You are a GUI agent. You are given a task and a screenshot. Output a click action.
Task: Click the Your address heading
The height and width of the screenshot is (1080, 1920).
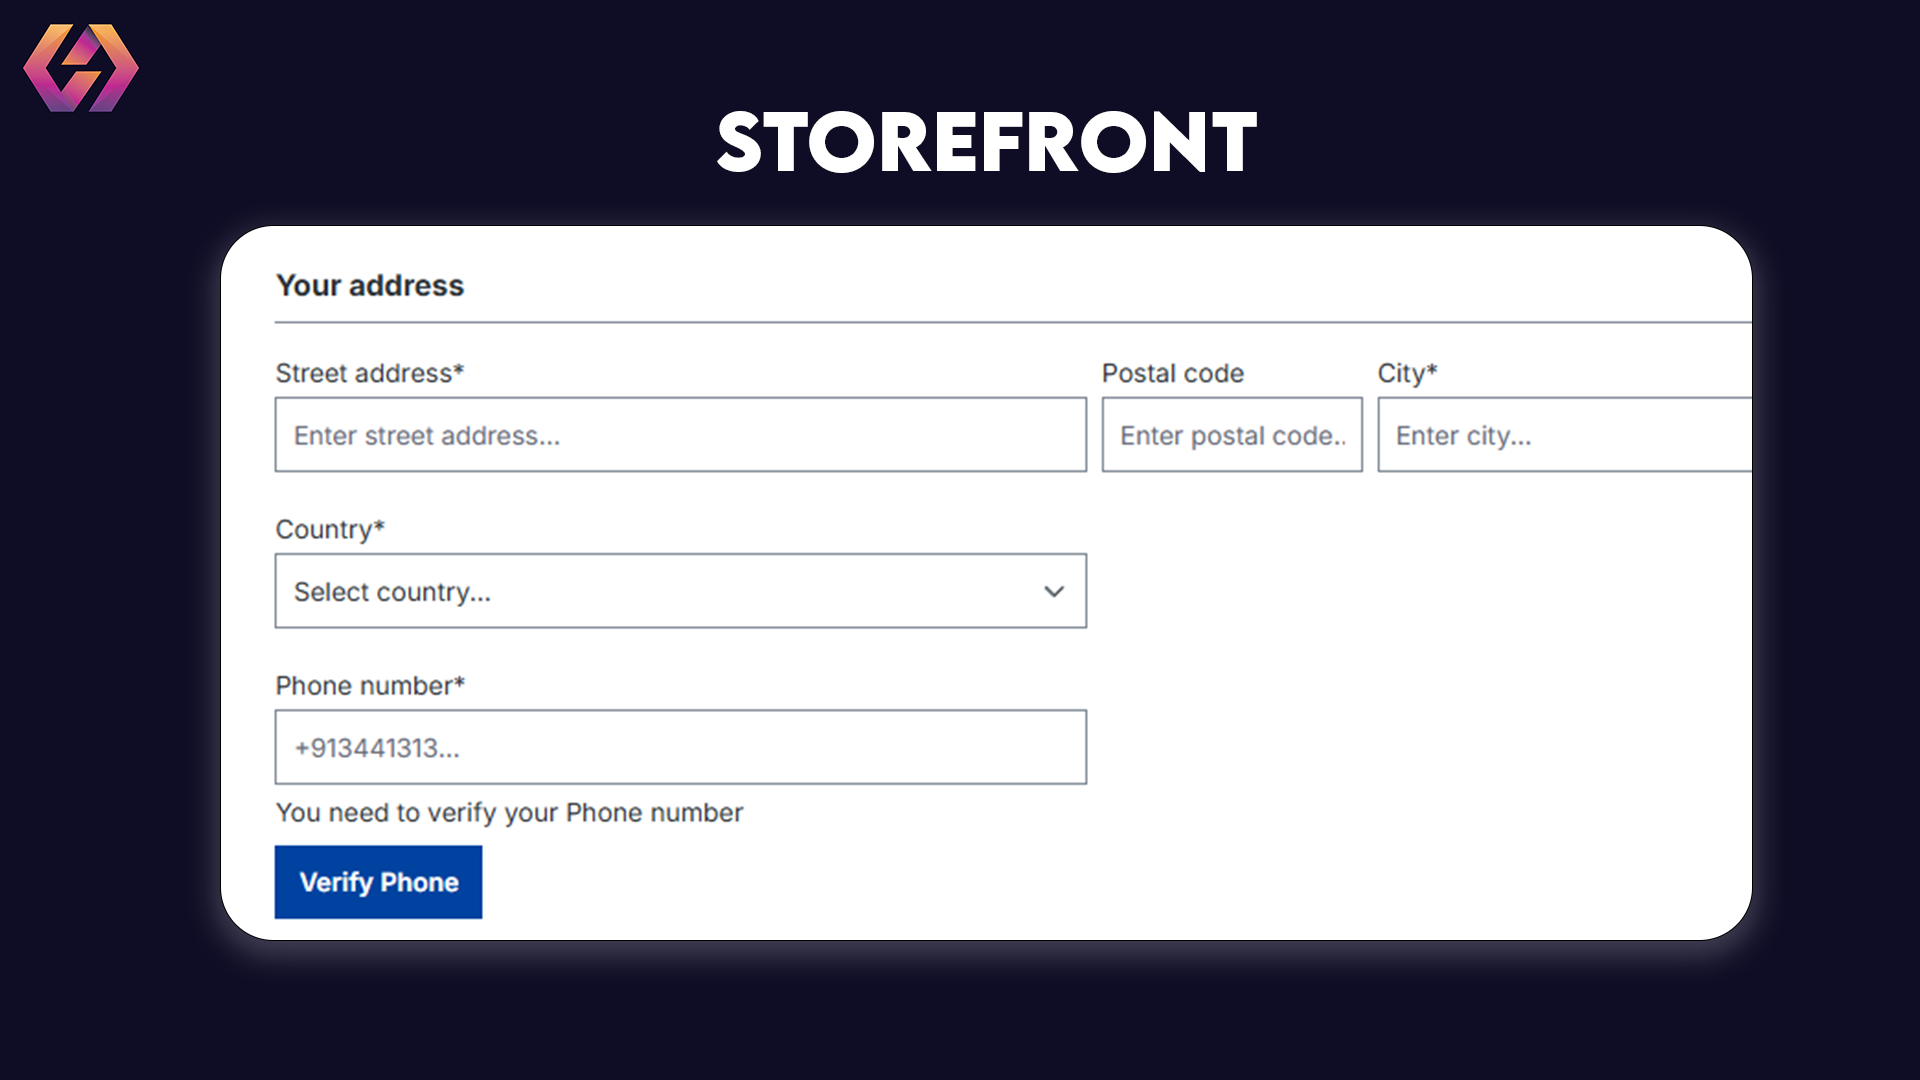coord(370,286)
